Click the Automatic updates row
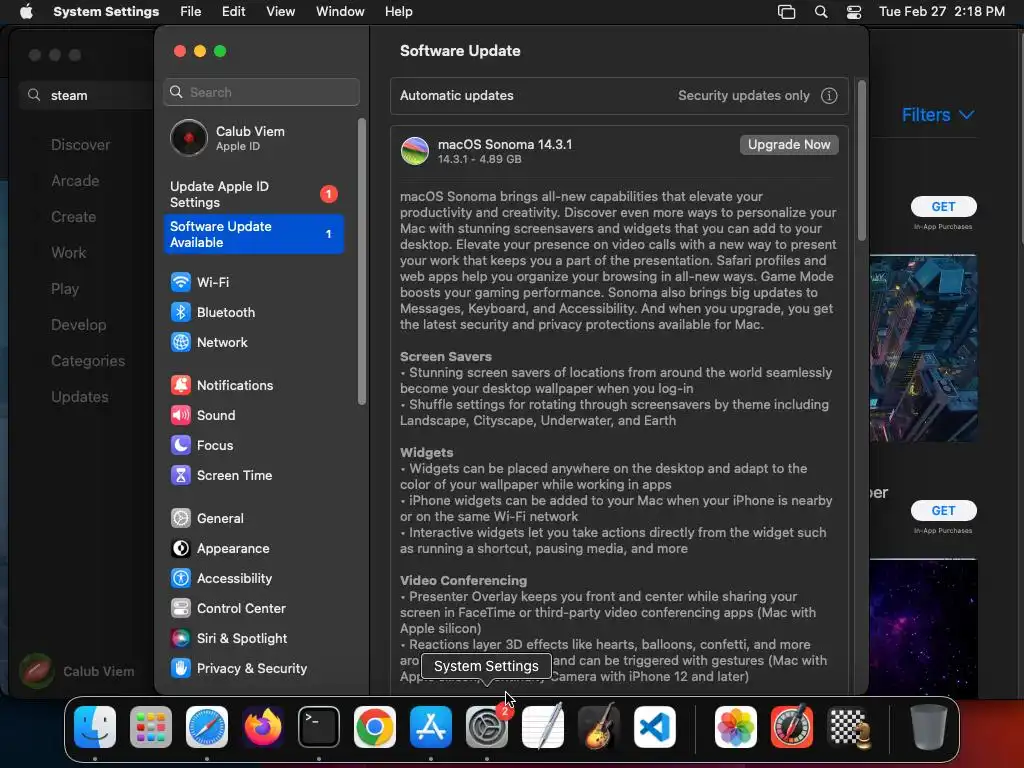The image size is (1024, 768). pos(619,96)
